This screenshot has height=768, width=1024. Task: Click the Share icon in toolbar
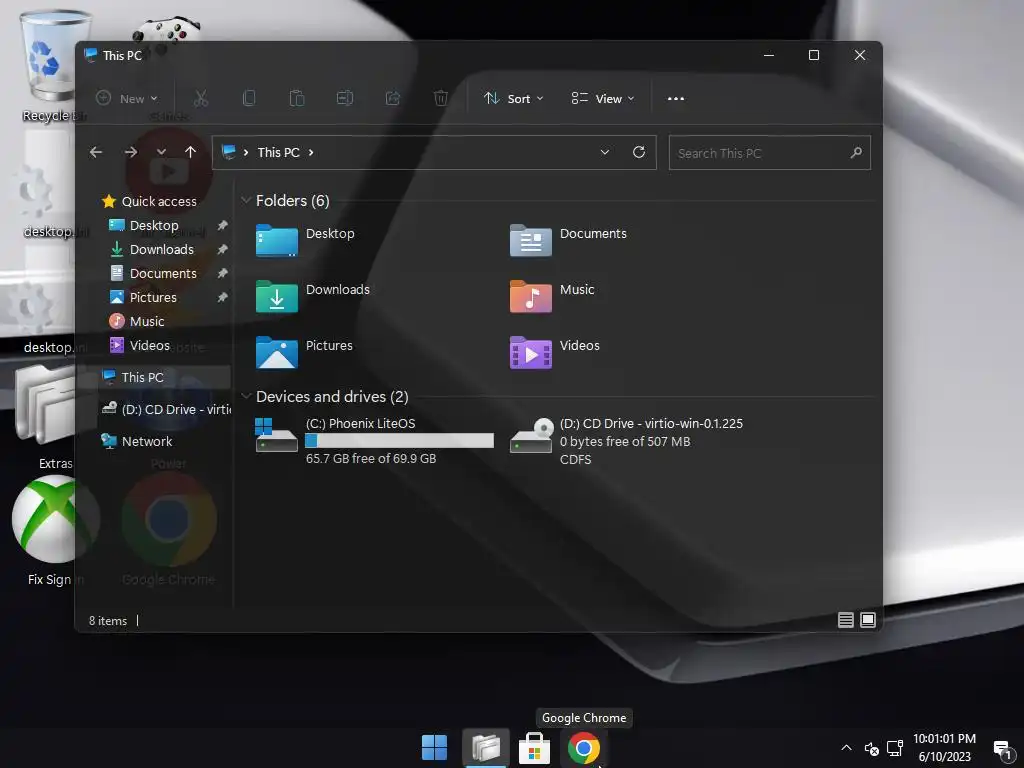coord(392,99)
